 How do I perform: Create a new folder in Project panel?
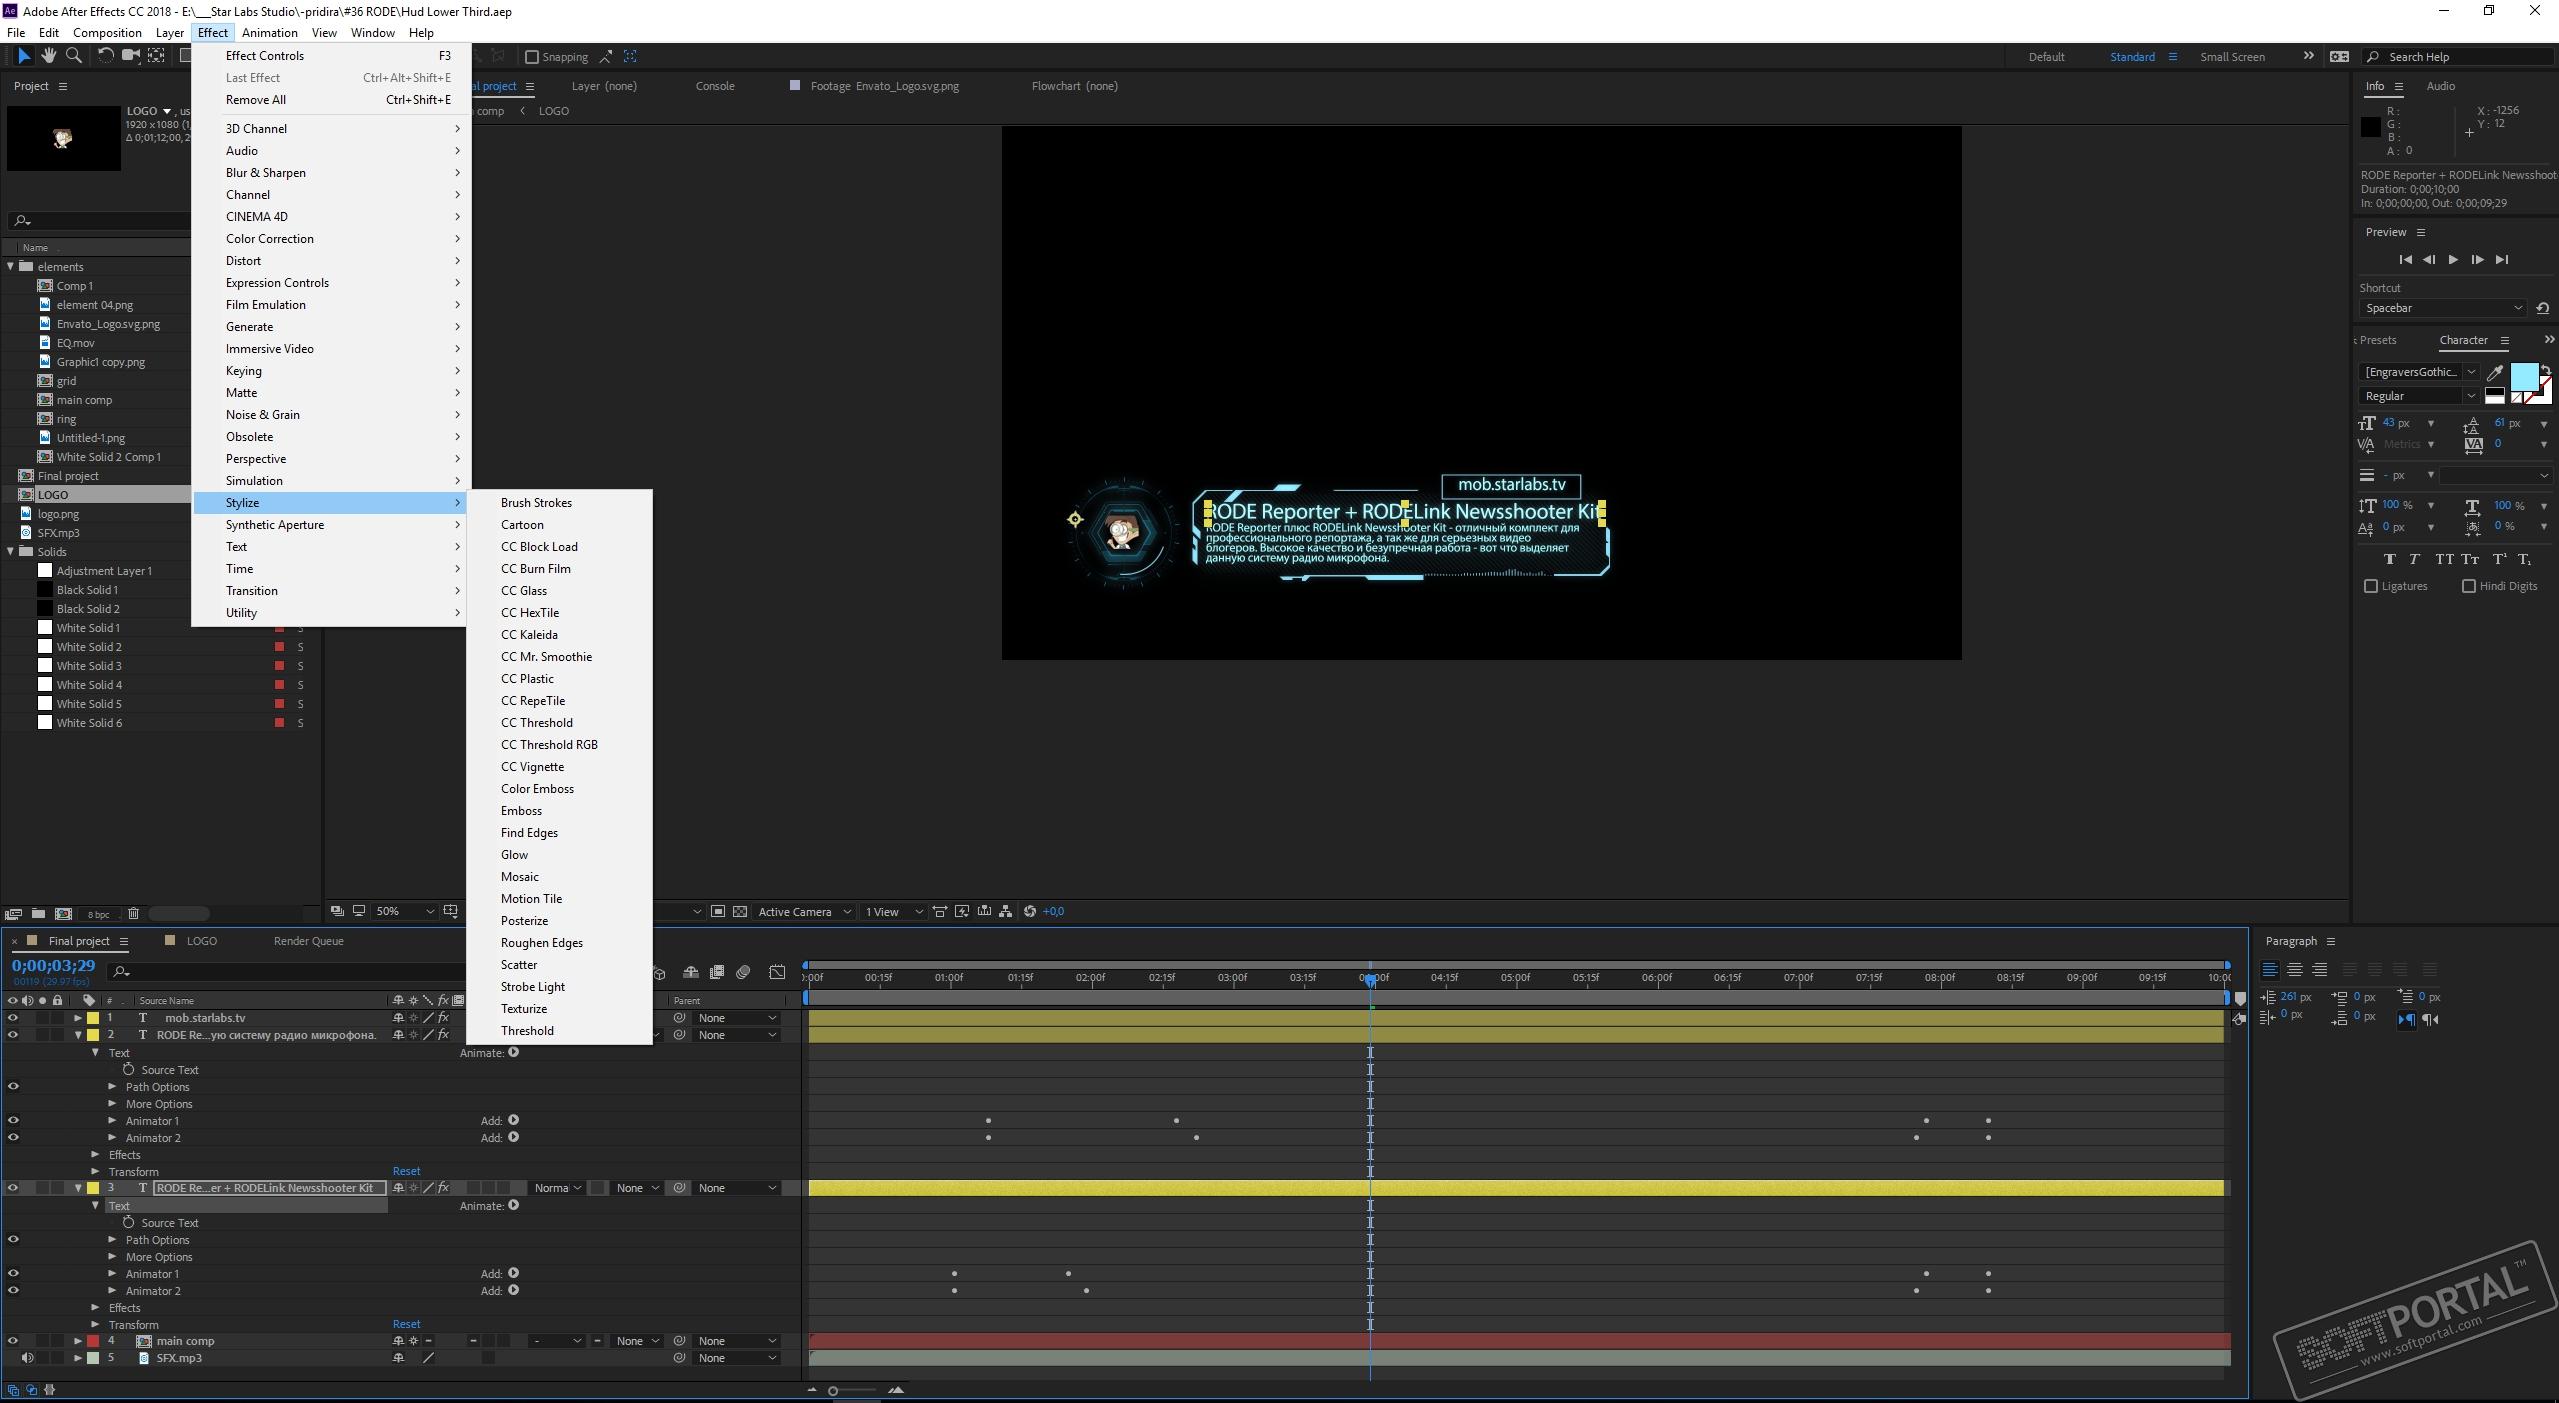[x=38, y=913]
